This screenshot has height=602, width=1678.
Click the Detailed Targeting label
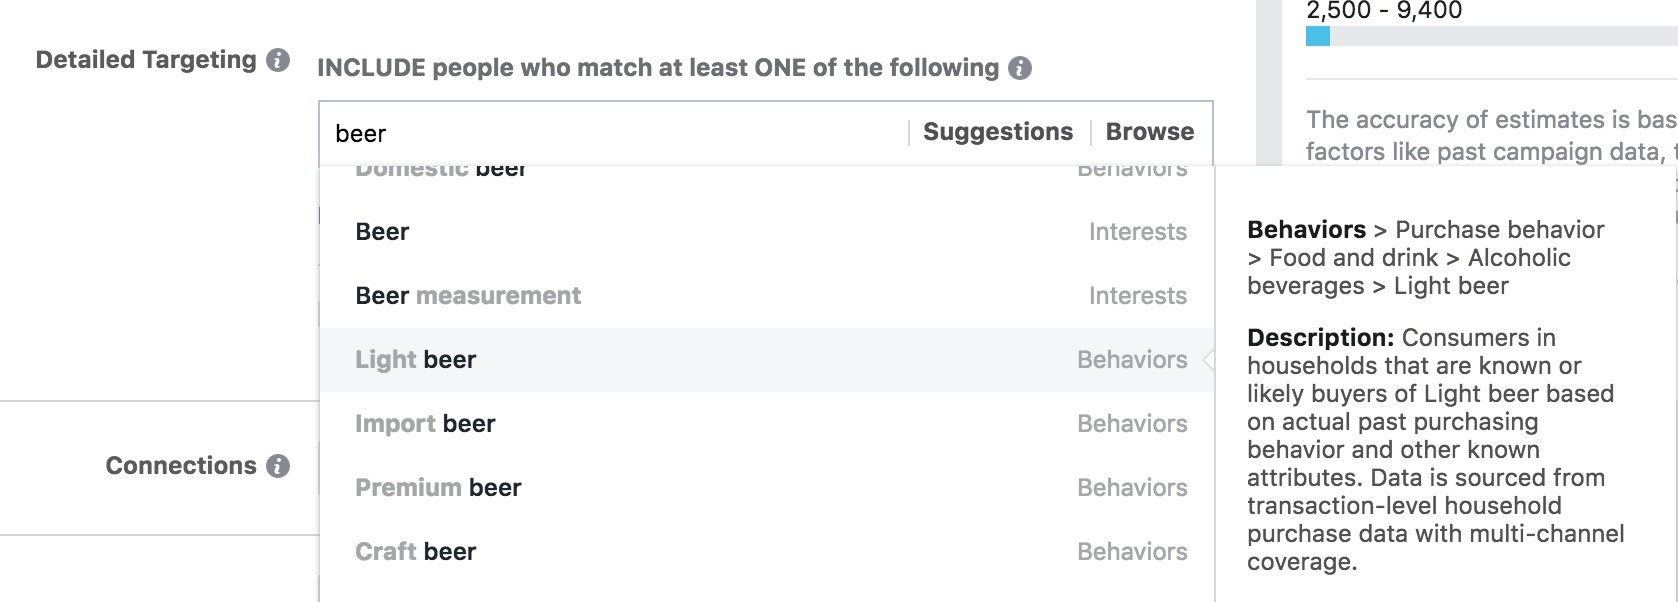point(146,60)
